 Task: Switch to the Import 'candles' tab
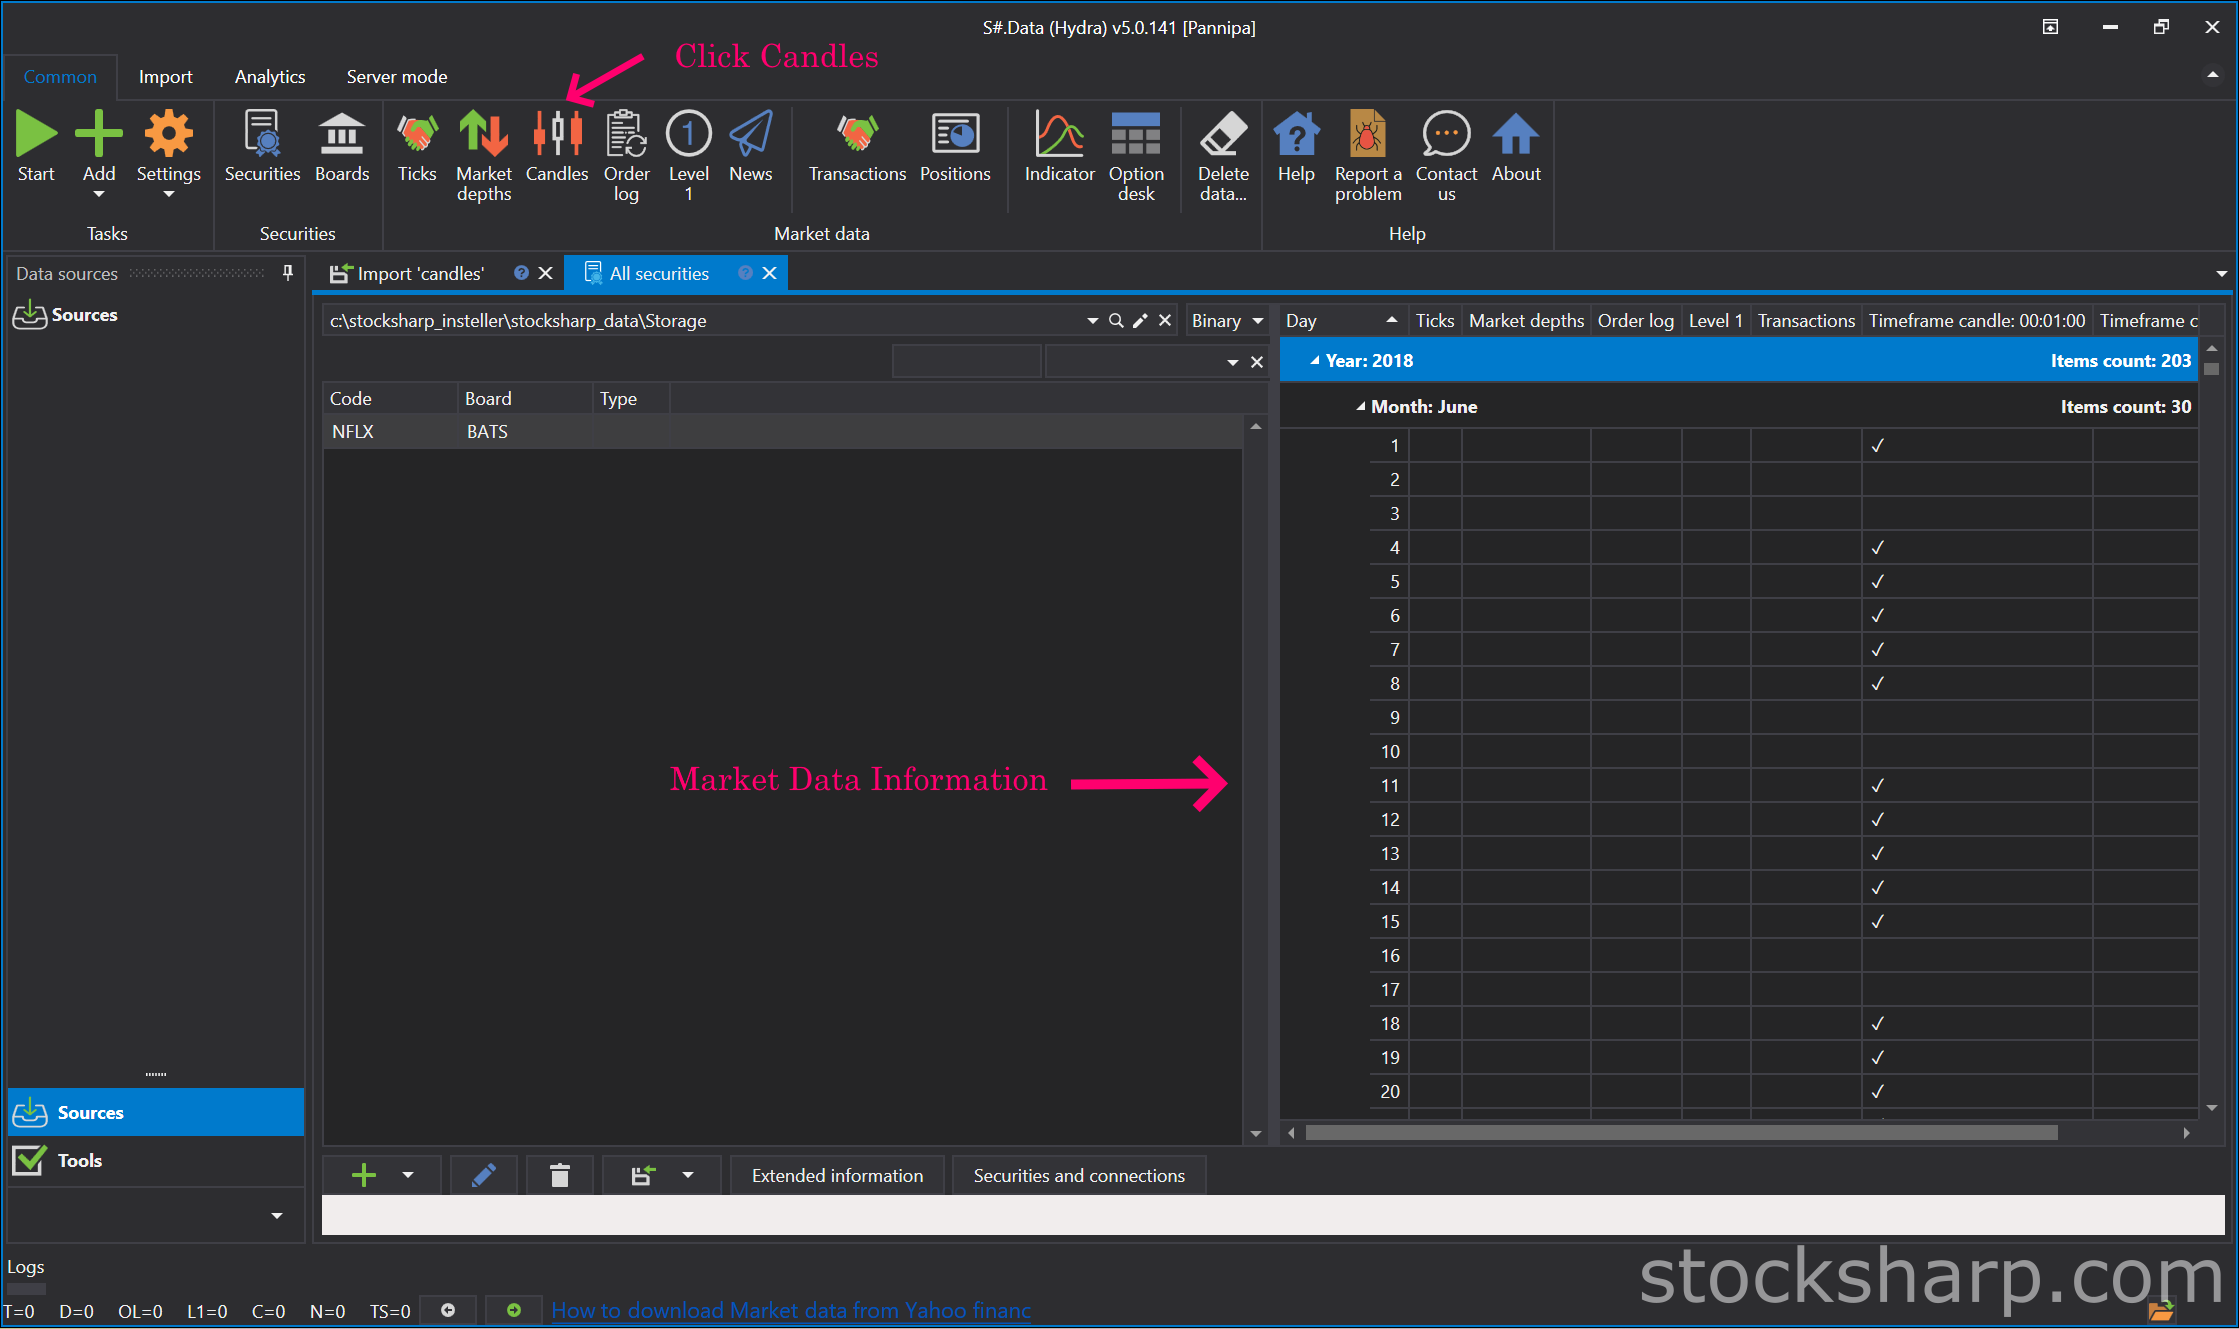point(420,274)
